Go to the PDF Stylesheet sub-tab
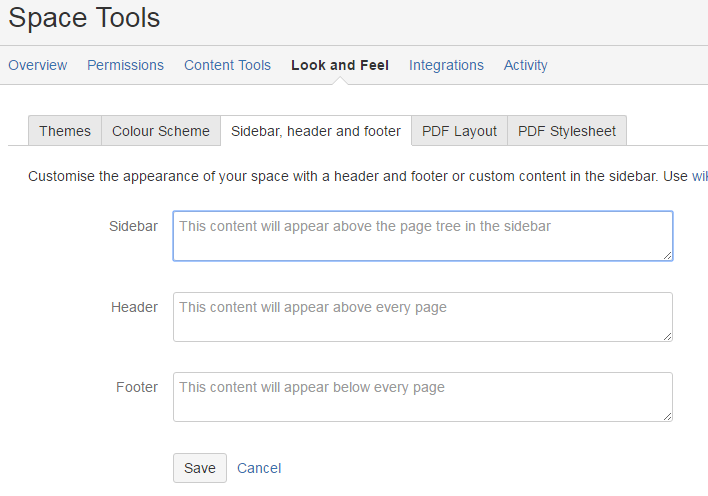 tap(567, 131)
